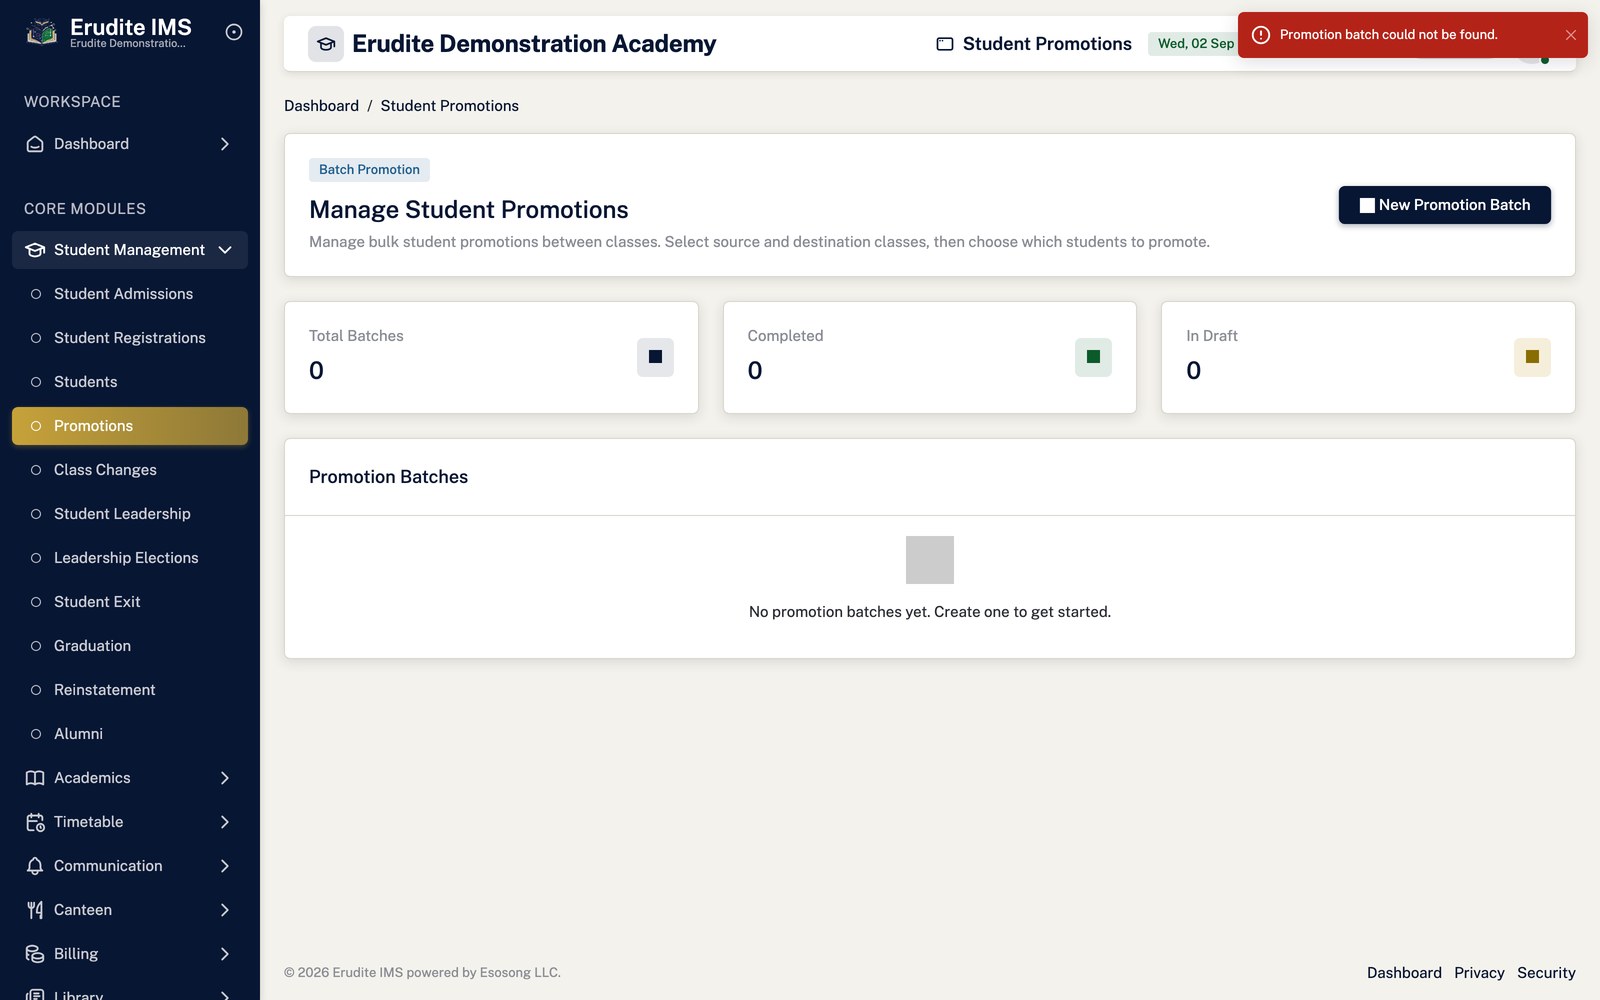The width and height of the screenshot is (1600, 1000).
Task: Click the Billing coins icon
Action: 35,954
